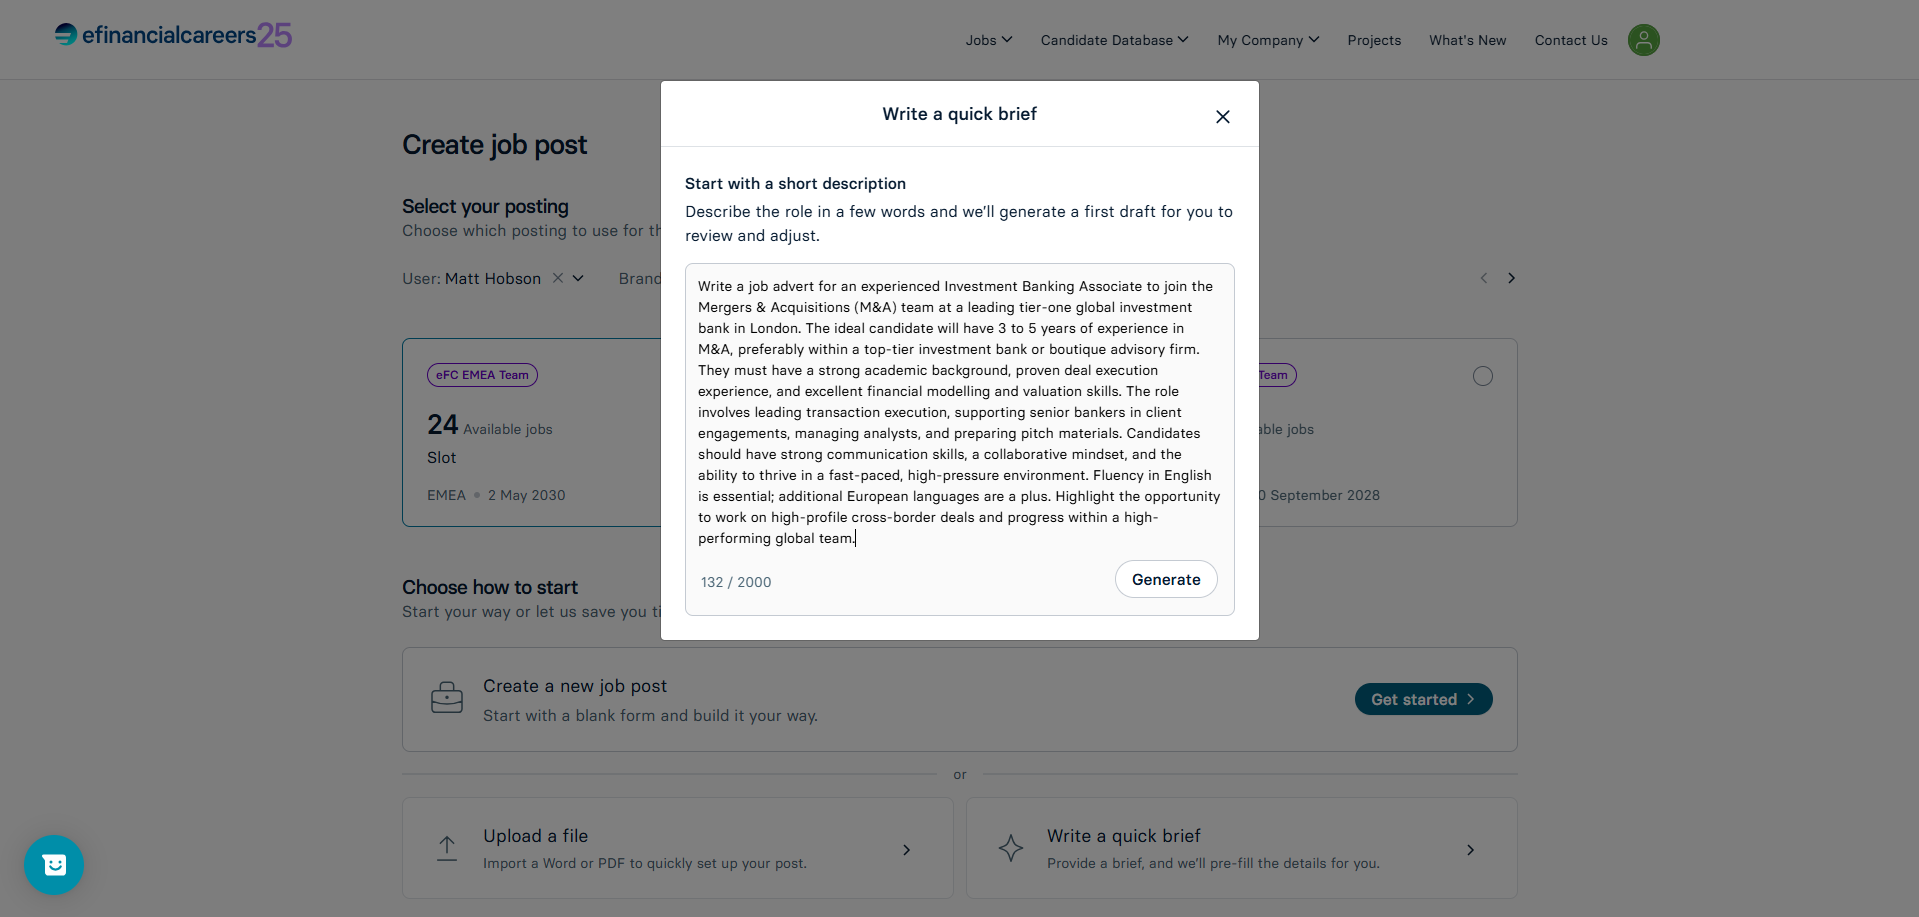Viewport: 1919px width, 917px height.
Task: Open the green user profile avatar
Action: coord(1643,40)
